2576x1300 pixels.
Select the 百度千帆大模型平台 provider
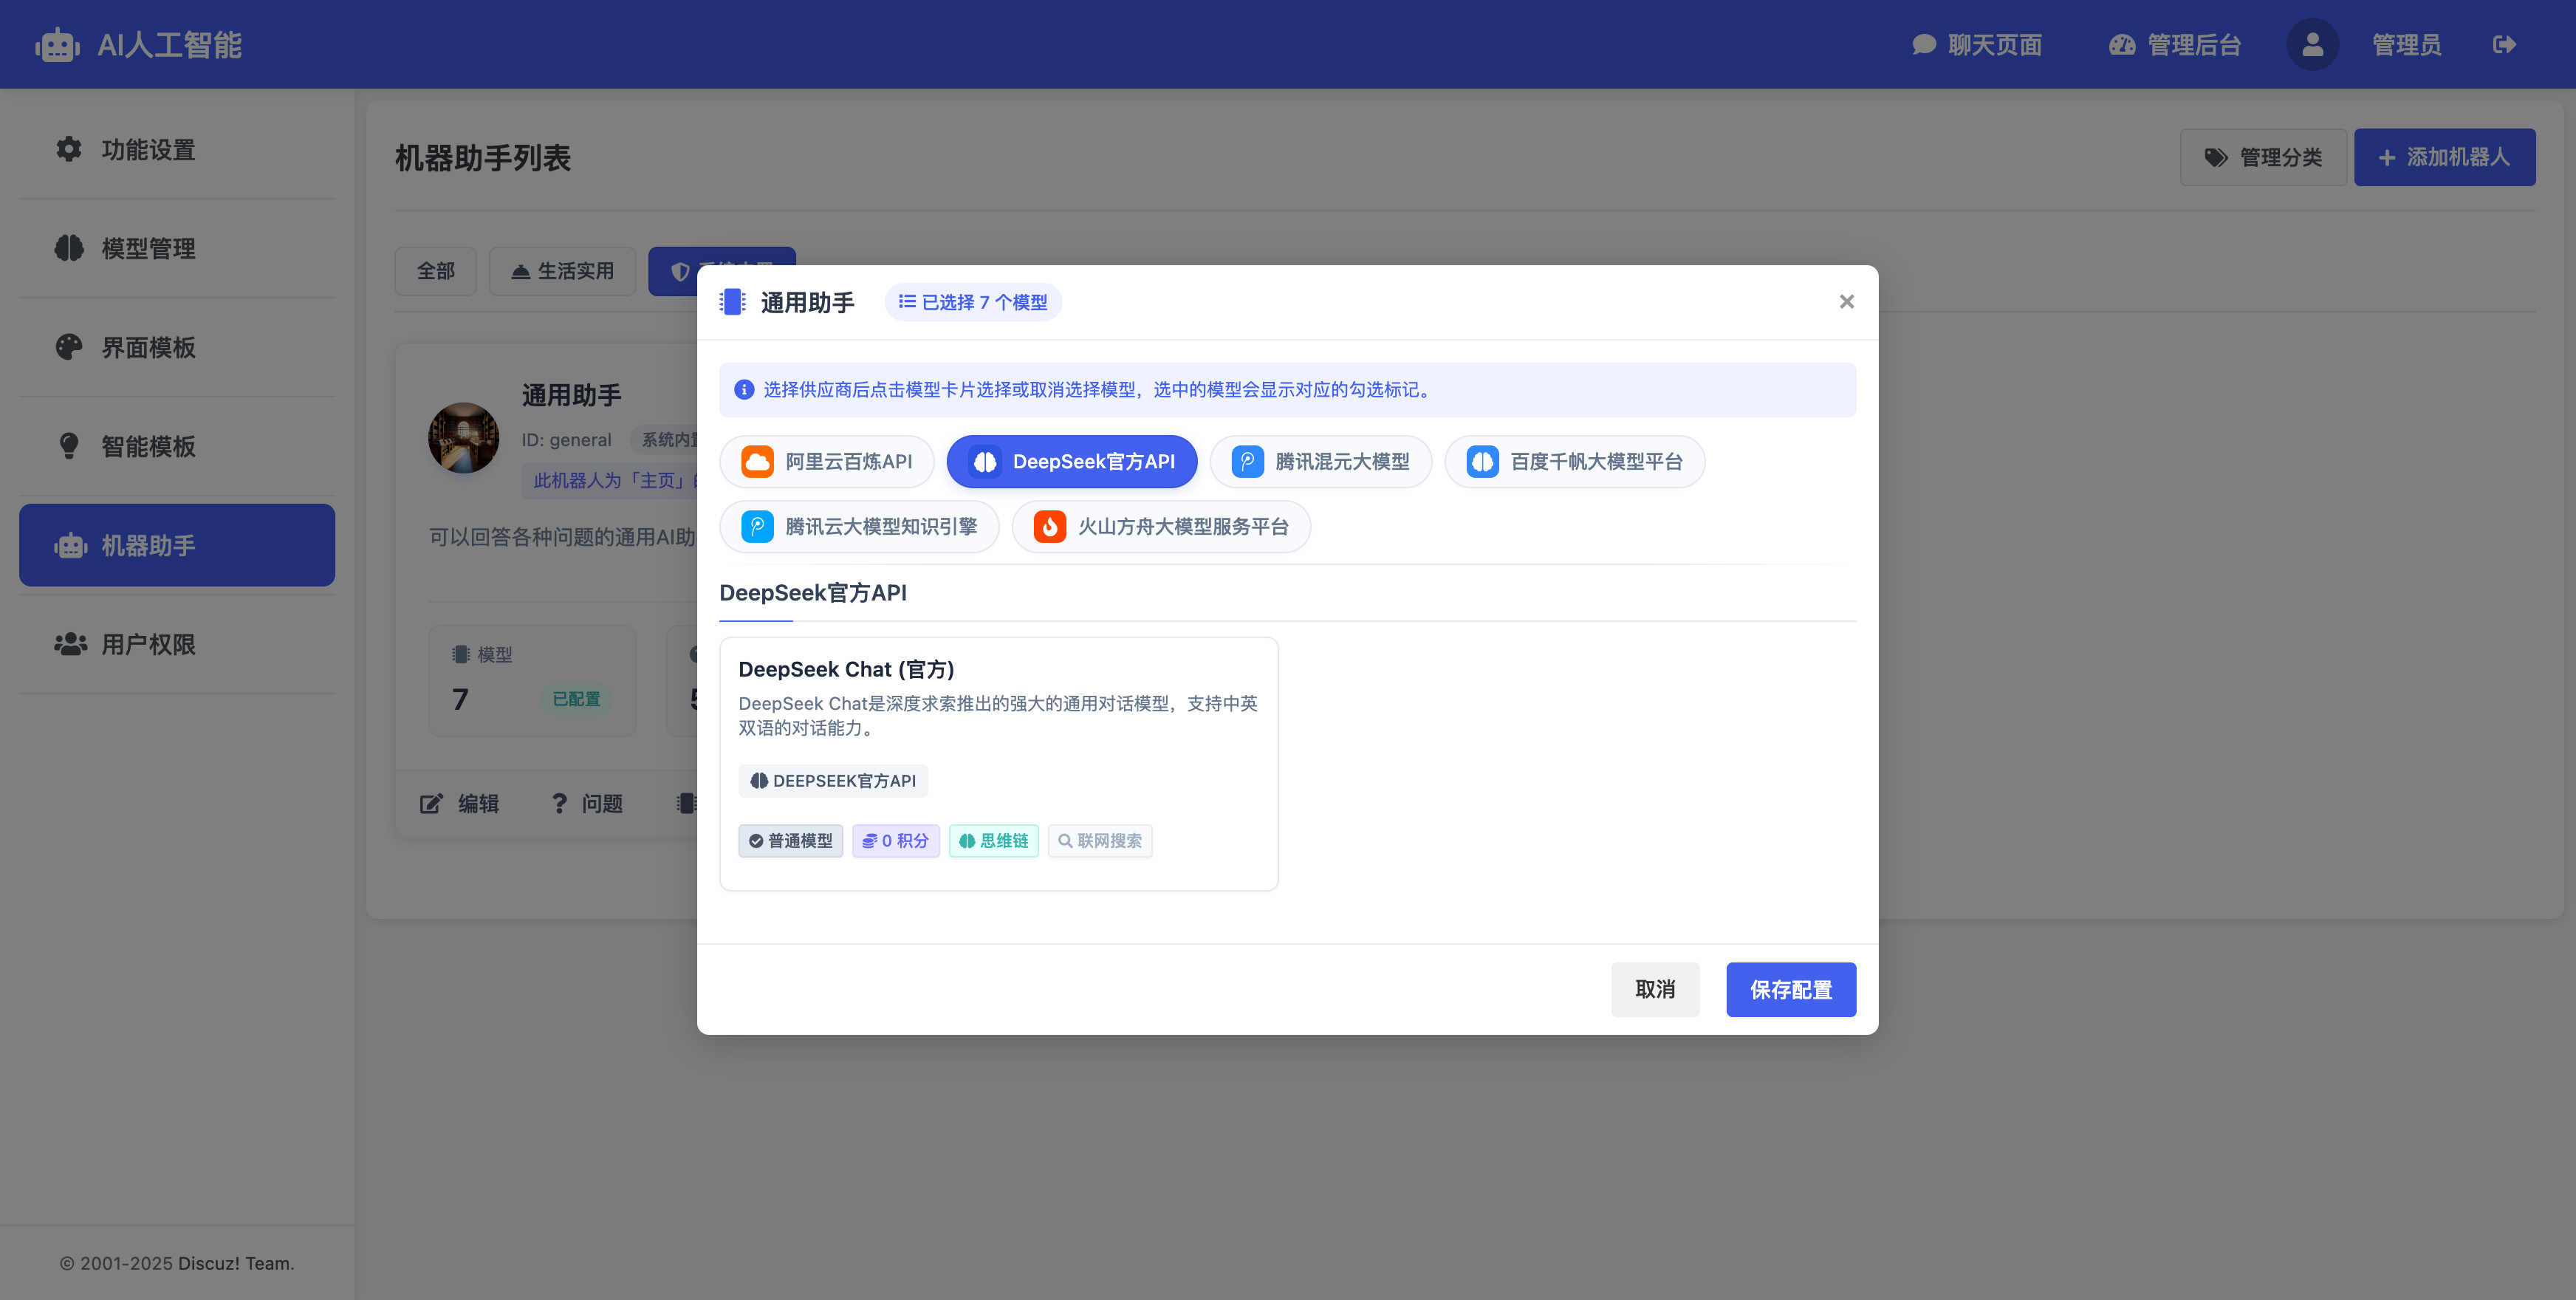pyautogui.click(x=1574, y=462)
